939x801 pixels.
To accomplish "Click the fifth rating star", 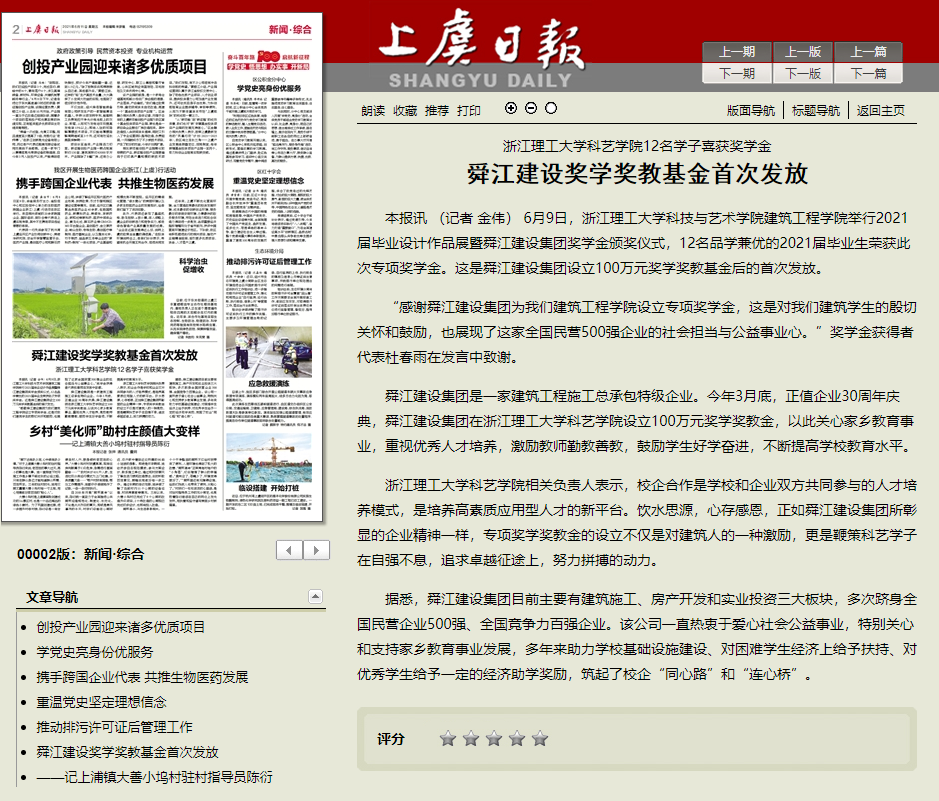I will click(x=540, y=739).
